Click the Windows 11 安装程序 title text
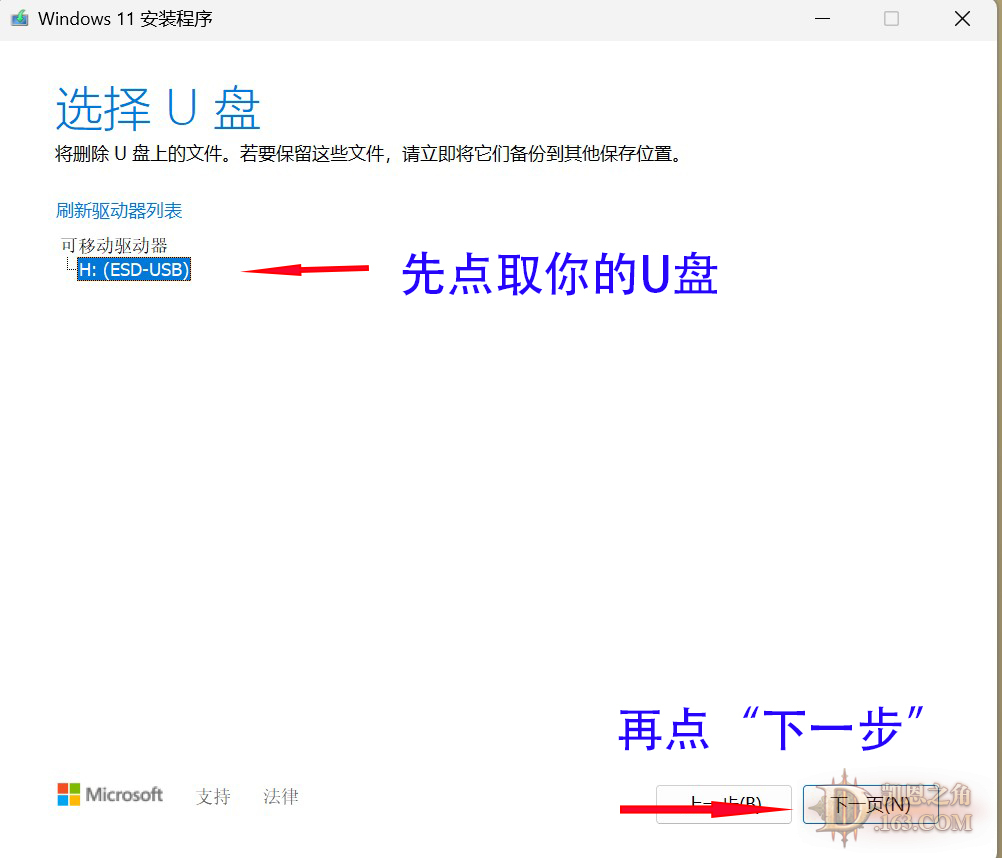 tap(125, 19)
